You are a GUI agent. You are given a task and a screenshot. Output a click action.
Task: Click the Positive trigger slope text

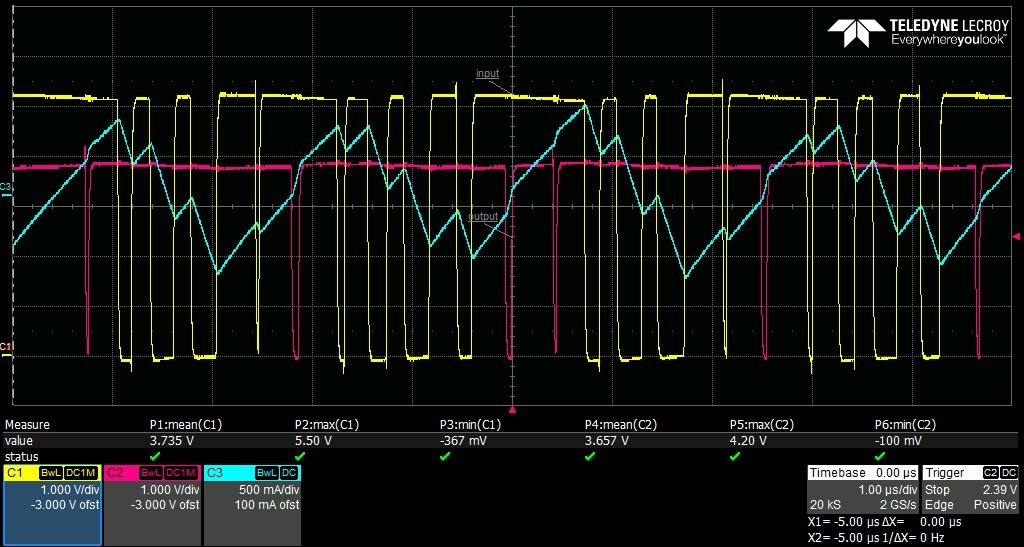click(x=995, y=505)
